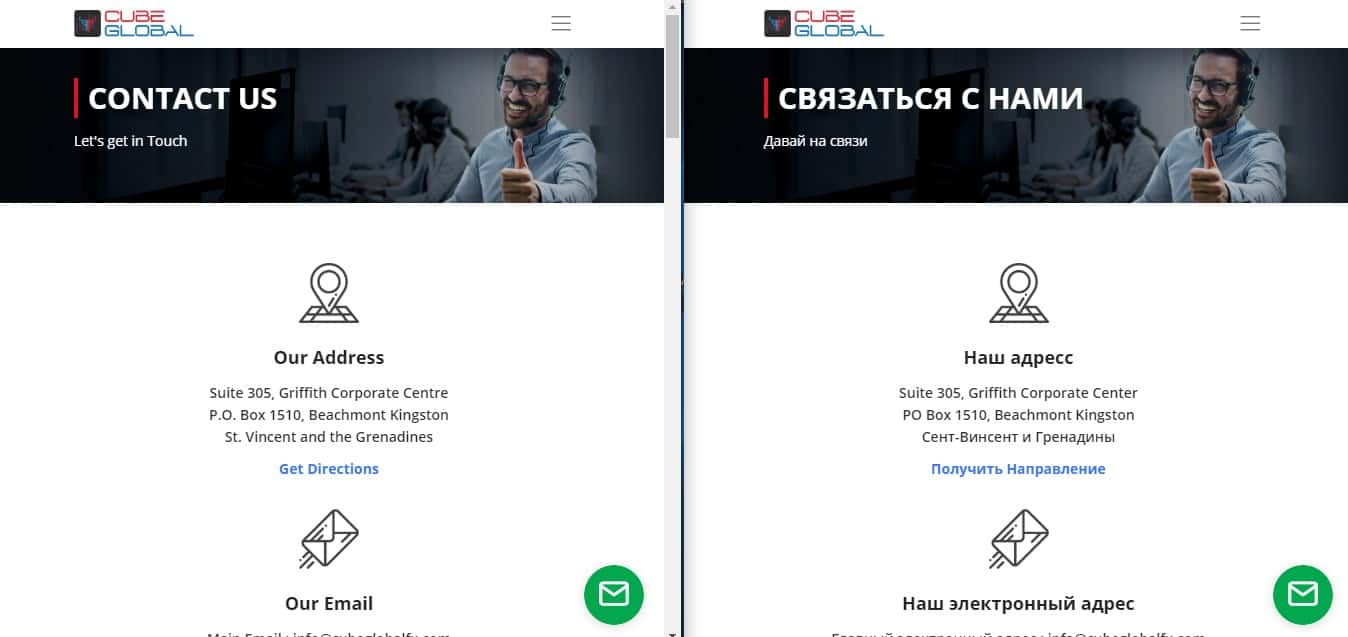This screenshot has width=1348, height=637.
Task: Open green mail chat button on Russian page
Action: click(1303, 595)
